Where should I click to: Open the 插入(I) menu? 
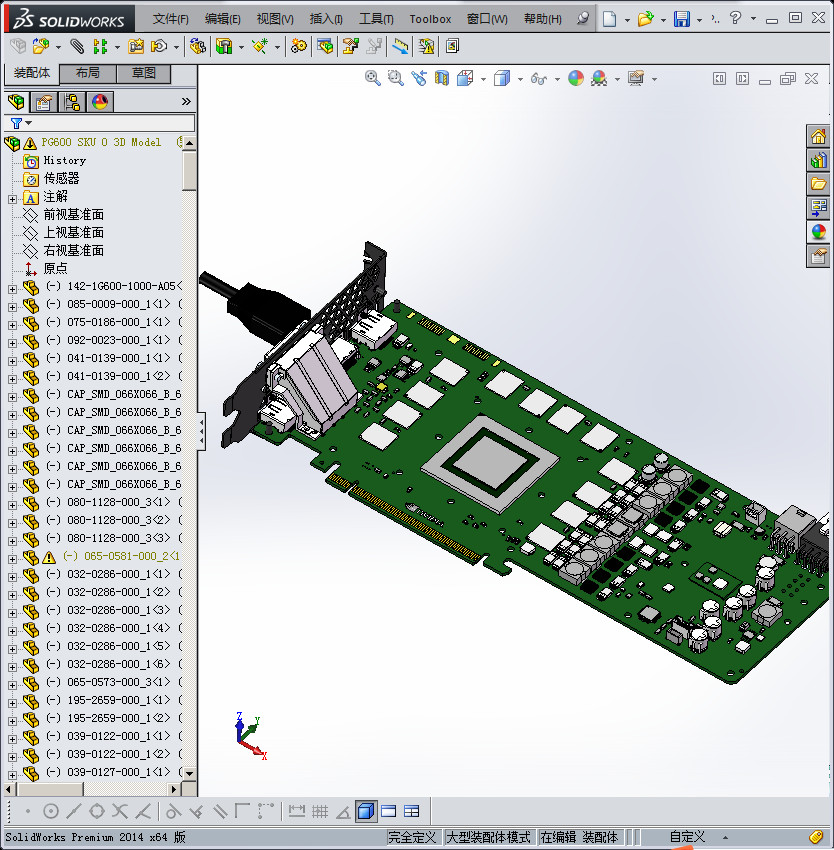click(326, 19)
